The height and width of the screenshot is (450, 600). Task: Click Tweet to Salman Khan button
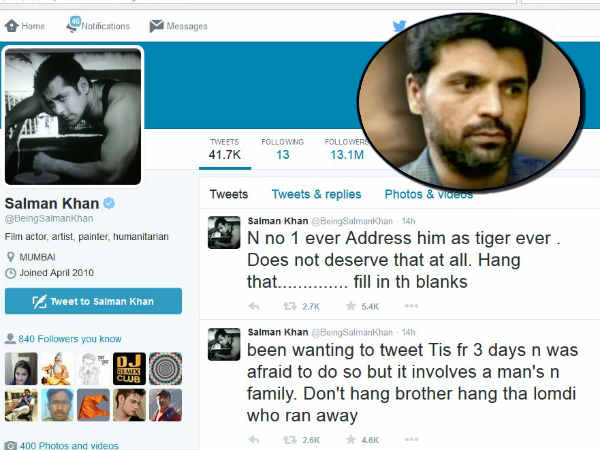(93, 301)
